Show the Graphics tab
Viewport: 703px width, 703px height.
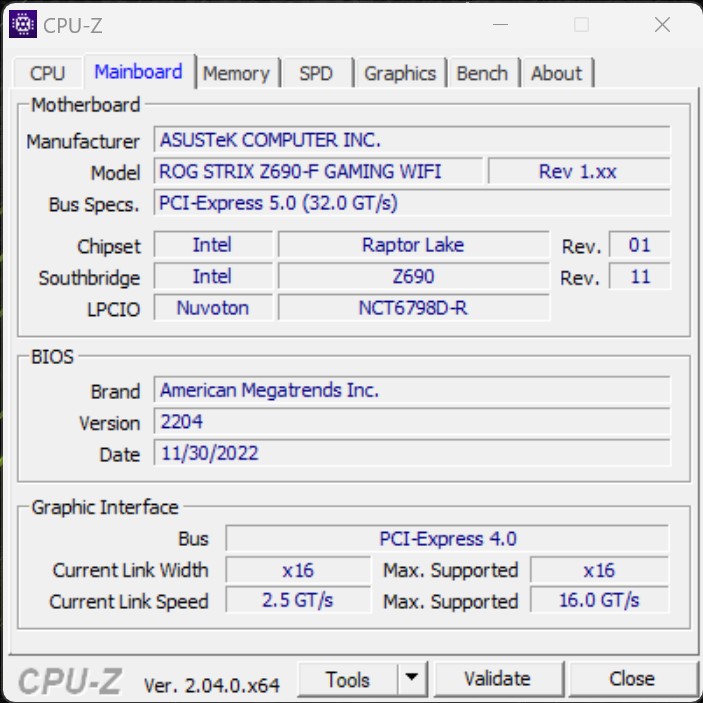click(x=400, y=73)
